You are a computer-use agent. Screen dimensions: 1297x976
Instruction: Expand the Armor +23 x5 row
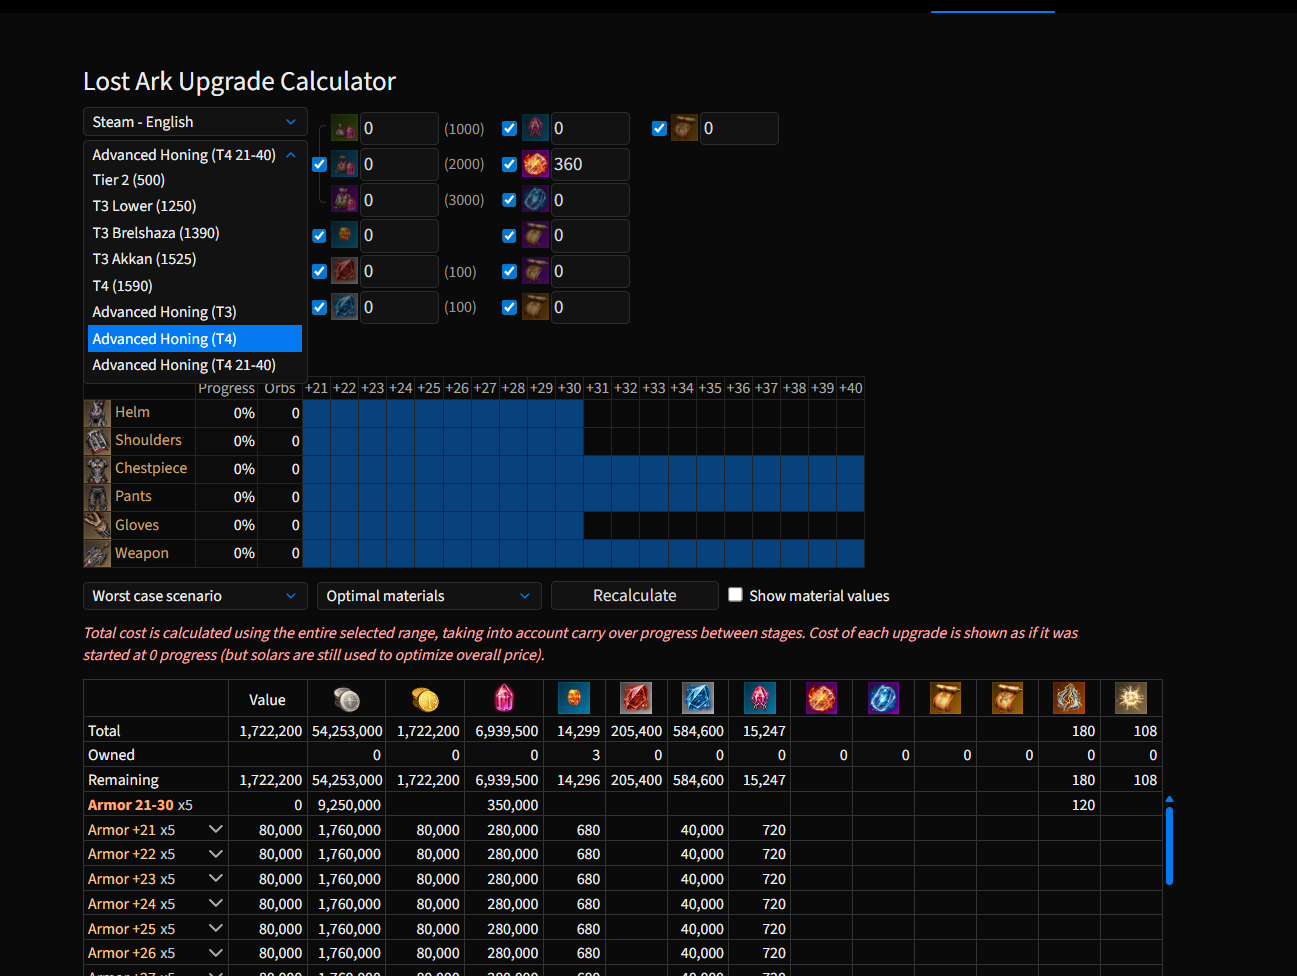[x=215, y=878]
